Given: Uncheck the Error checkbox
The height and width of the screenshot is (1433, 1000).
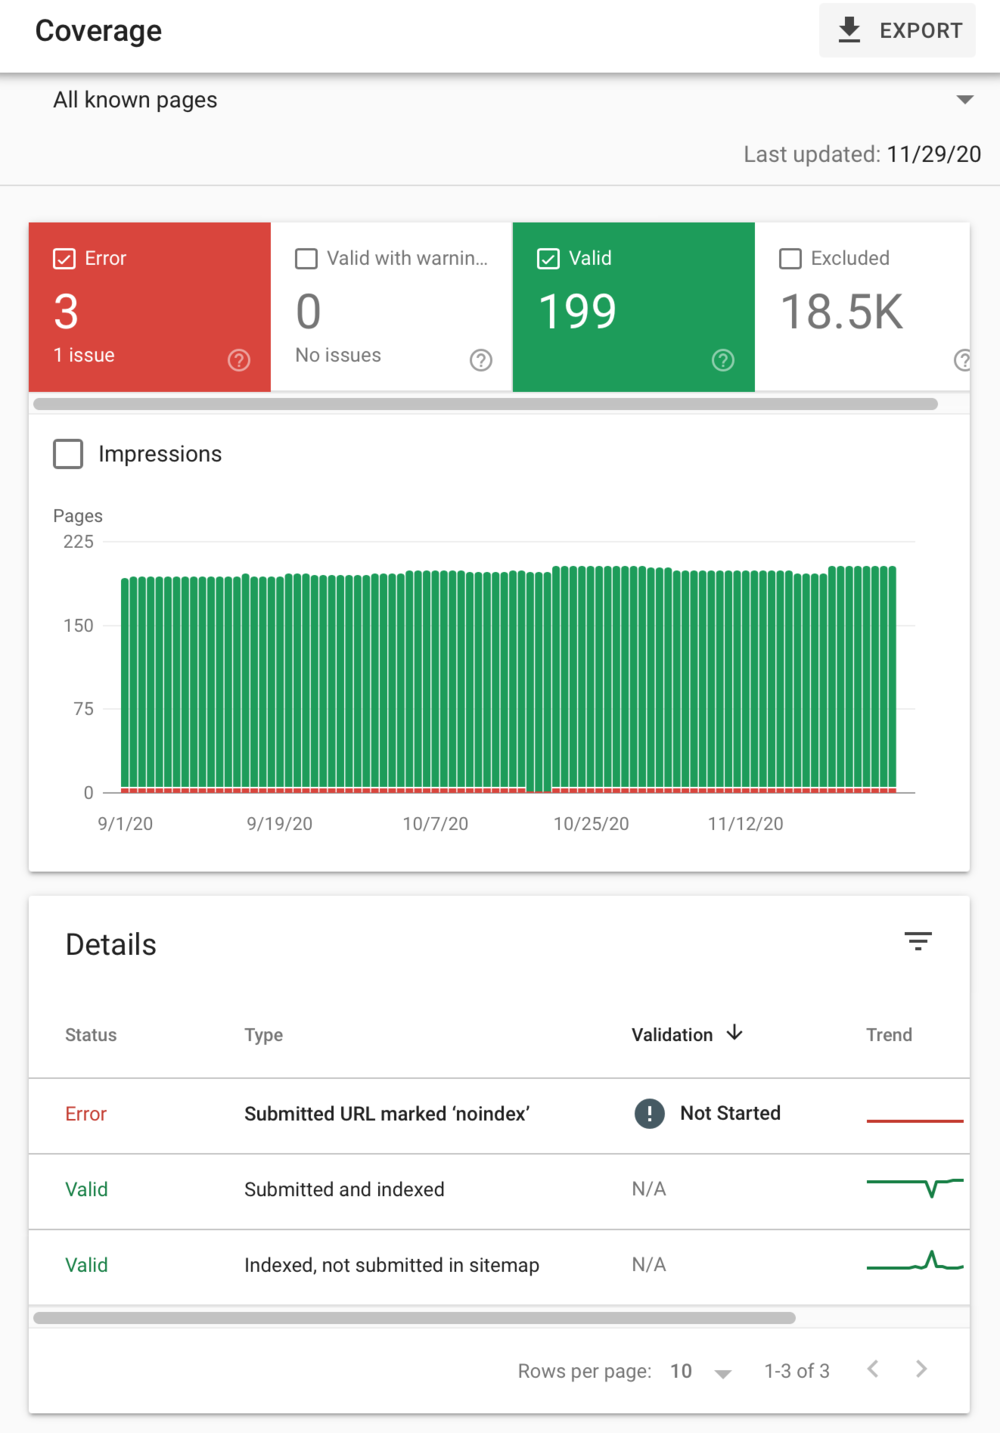Looking at the screenshot, I should pos(64,259).
